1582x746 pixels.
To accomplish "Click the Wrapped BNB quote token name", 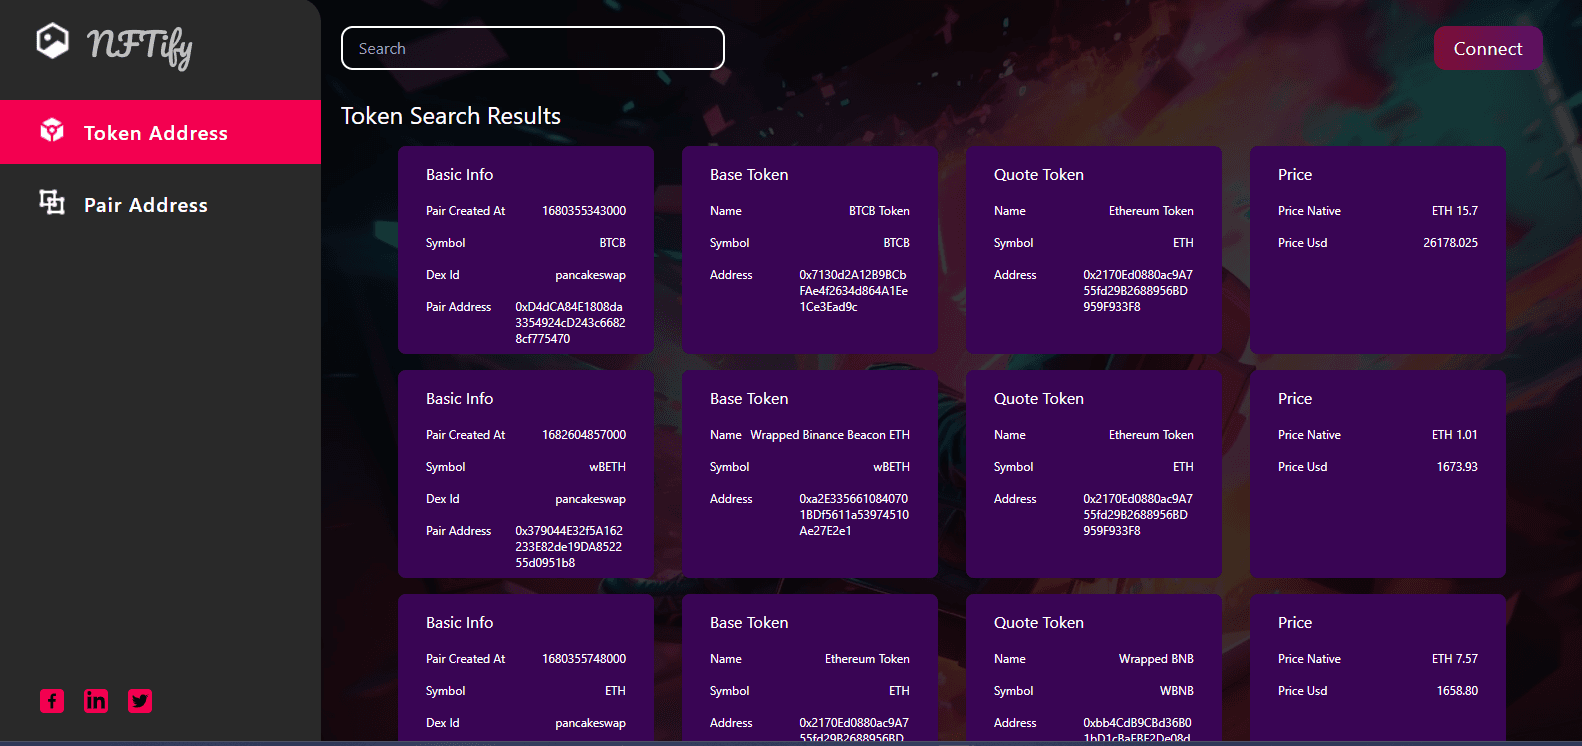I will click(x=1156, y=659).
